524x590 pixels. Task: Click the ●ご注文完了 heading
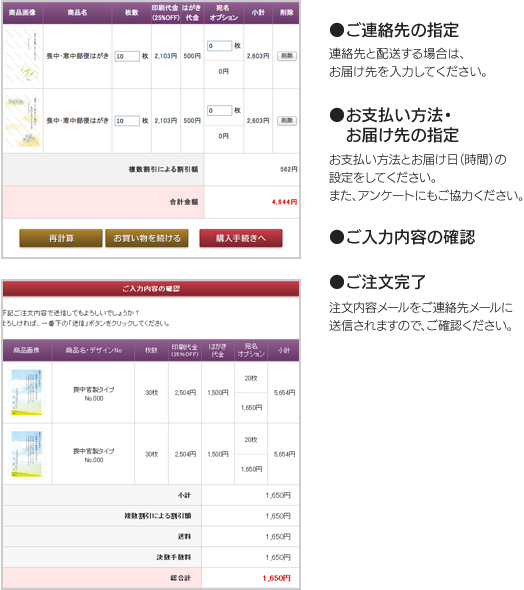click(377, 282)
